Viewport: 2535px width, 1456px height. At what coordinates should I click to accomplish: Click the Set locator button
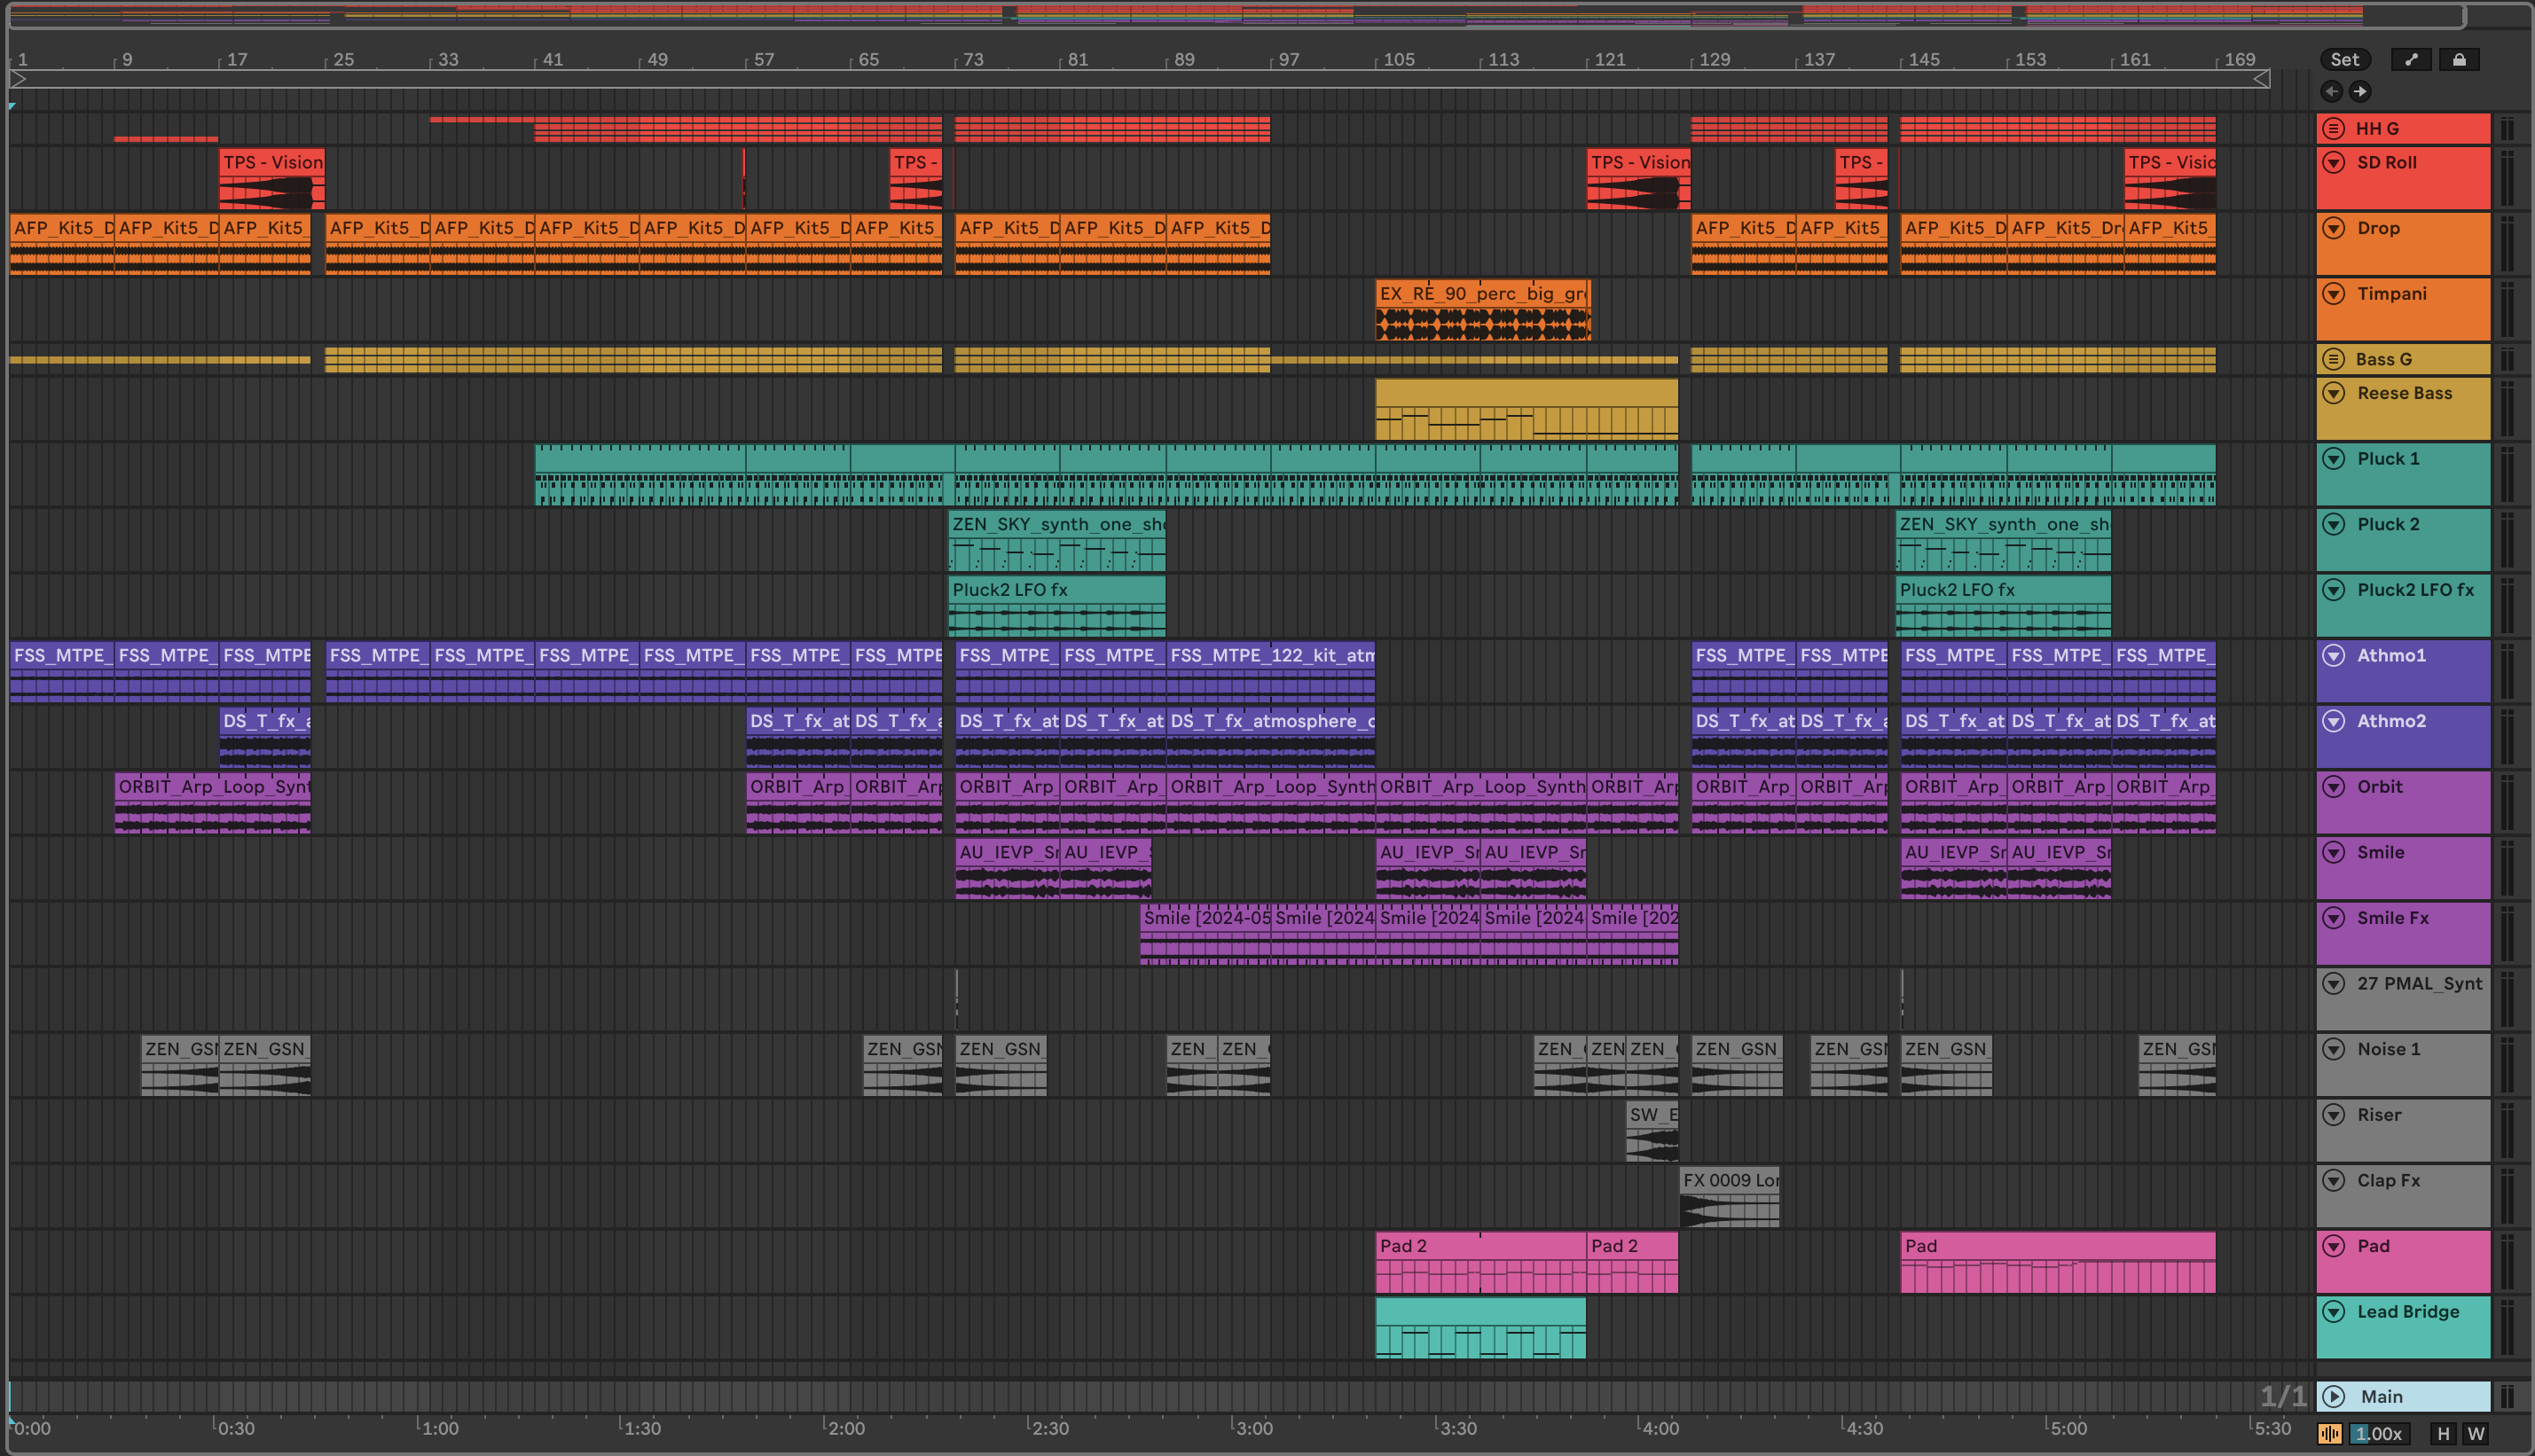[2344, 60]
